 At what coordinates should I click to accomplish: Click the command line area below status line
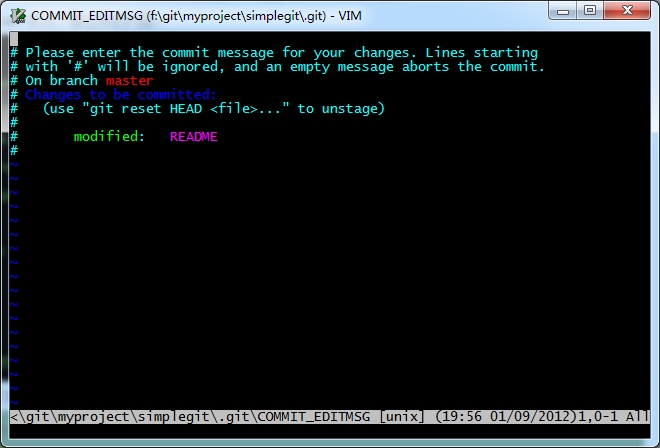(330, 431)
